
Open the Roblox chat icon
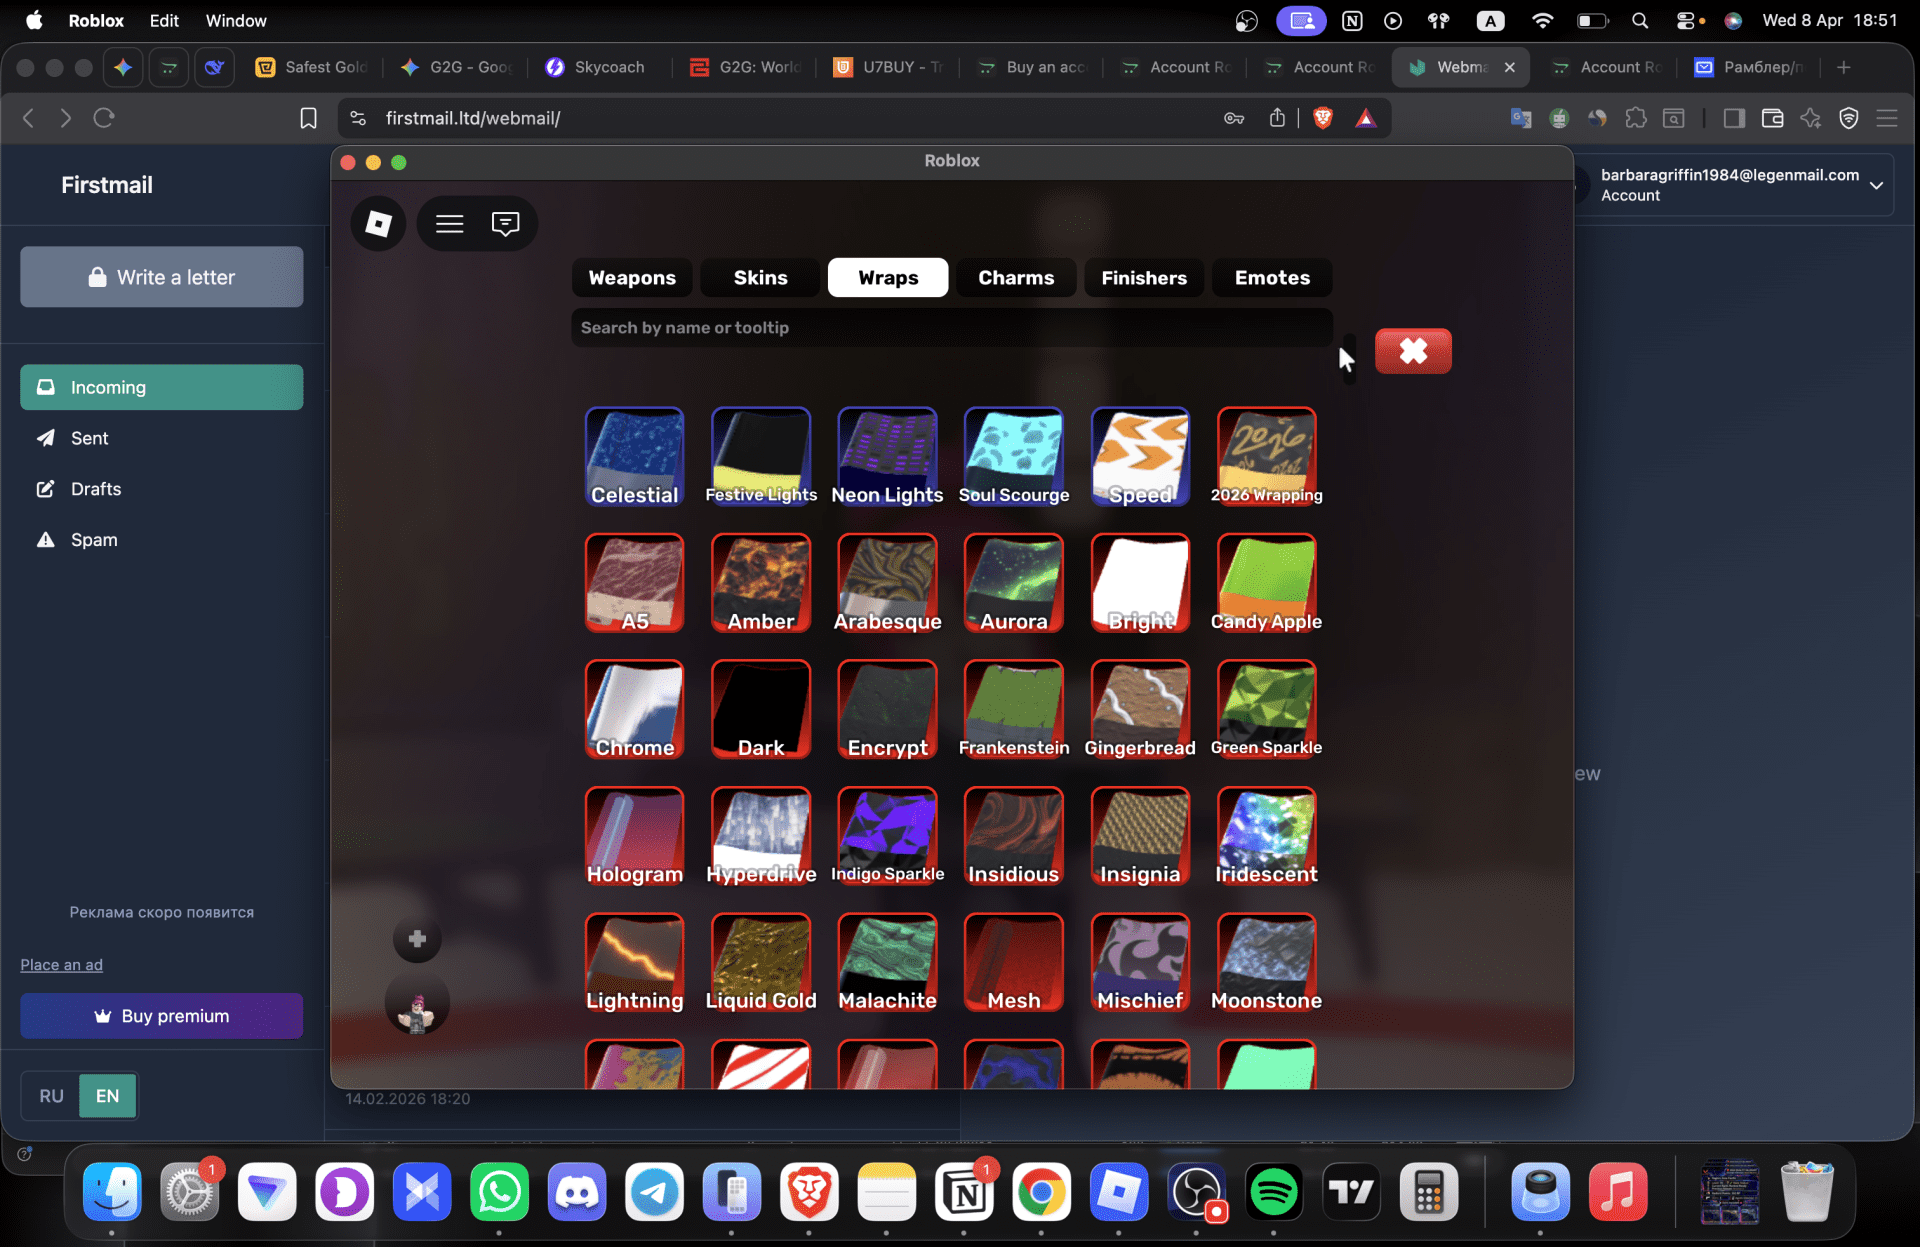pos(505,223)
